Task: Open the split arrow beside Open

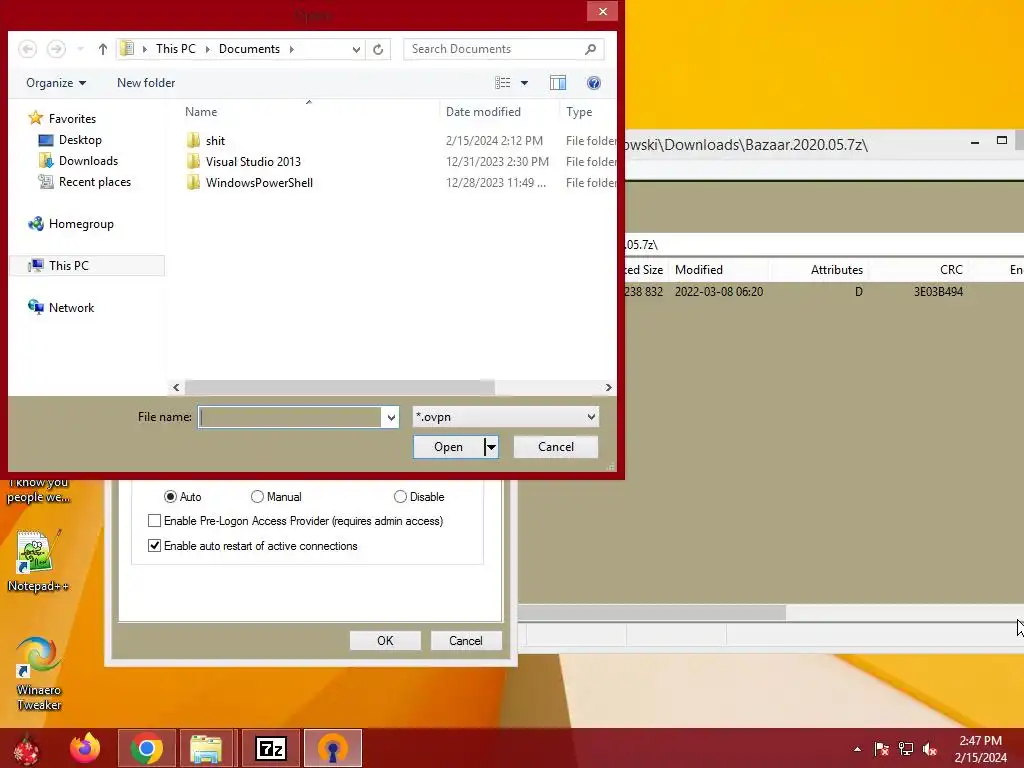Action: click(491, 447)
